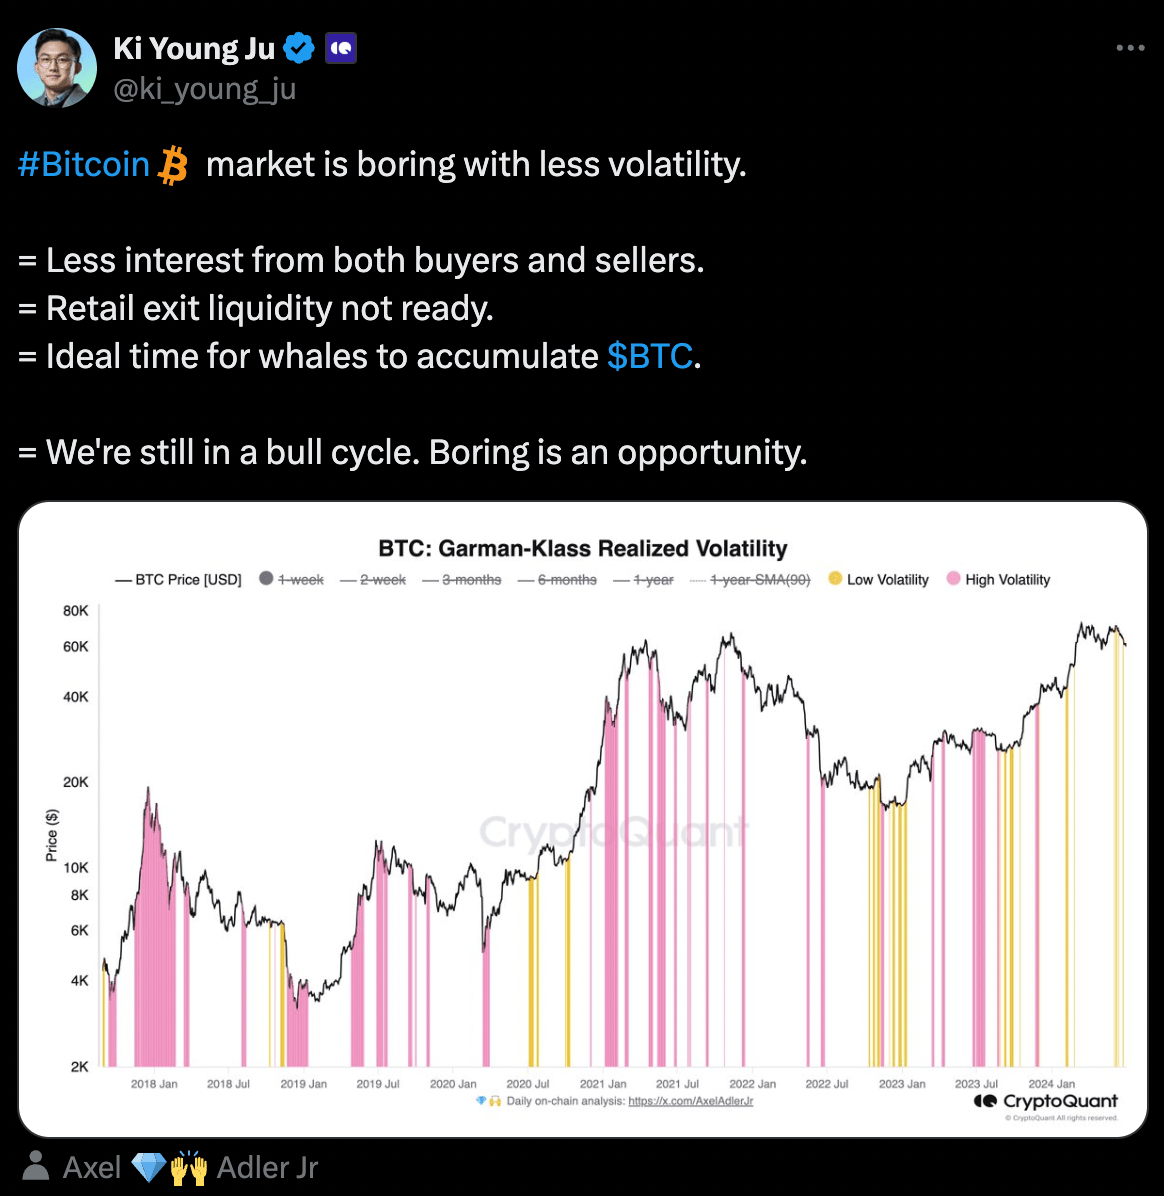Click the blue verified checkmark badge
Viewport: 1164px width, 1196px height.
[x=298, y=47]
